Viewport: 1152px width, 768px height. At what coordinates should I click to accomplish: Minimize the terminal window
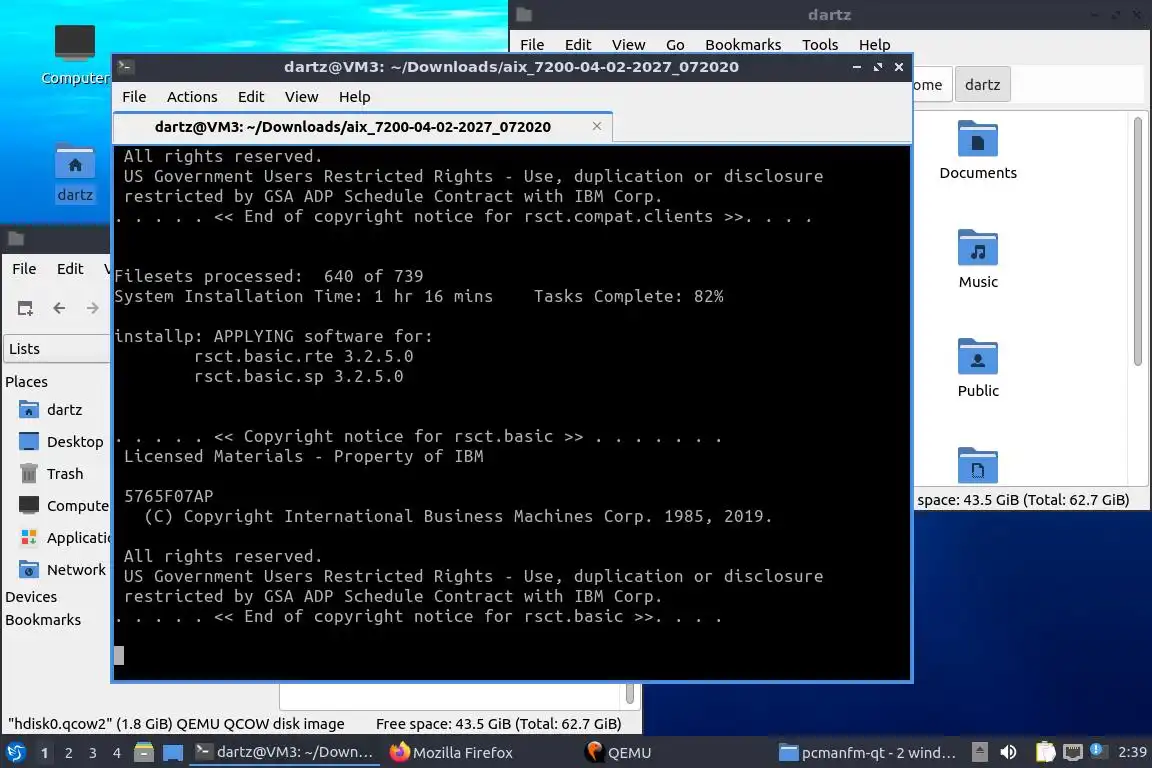point(857,67)
